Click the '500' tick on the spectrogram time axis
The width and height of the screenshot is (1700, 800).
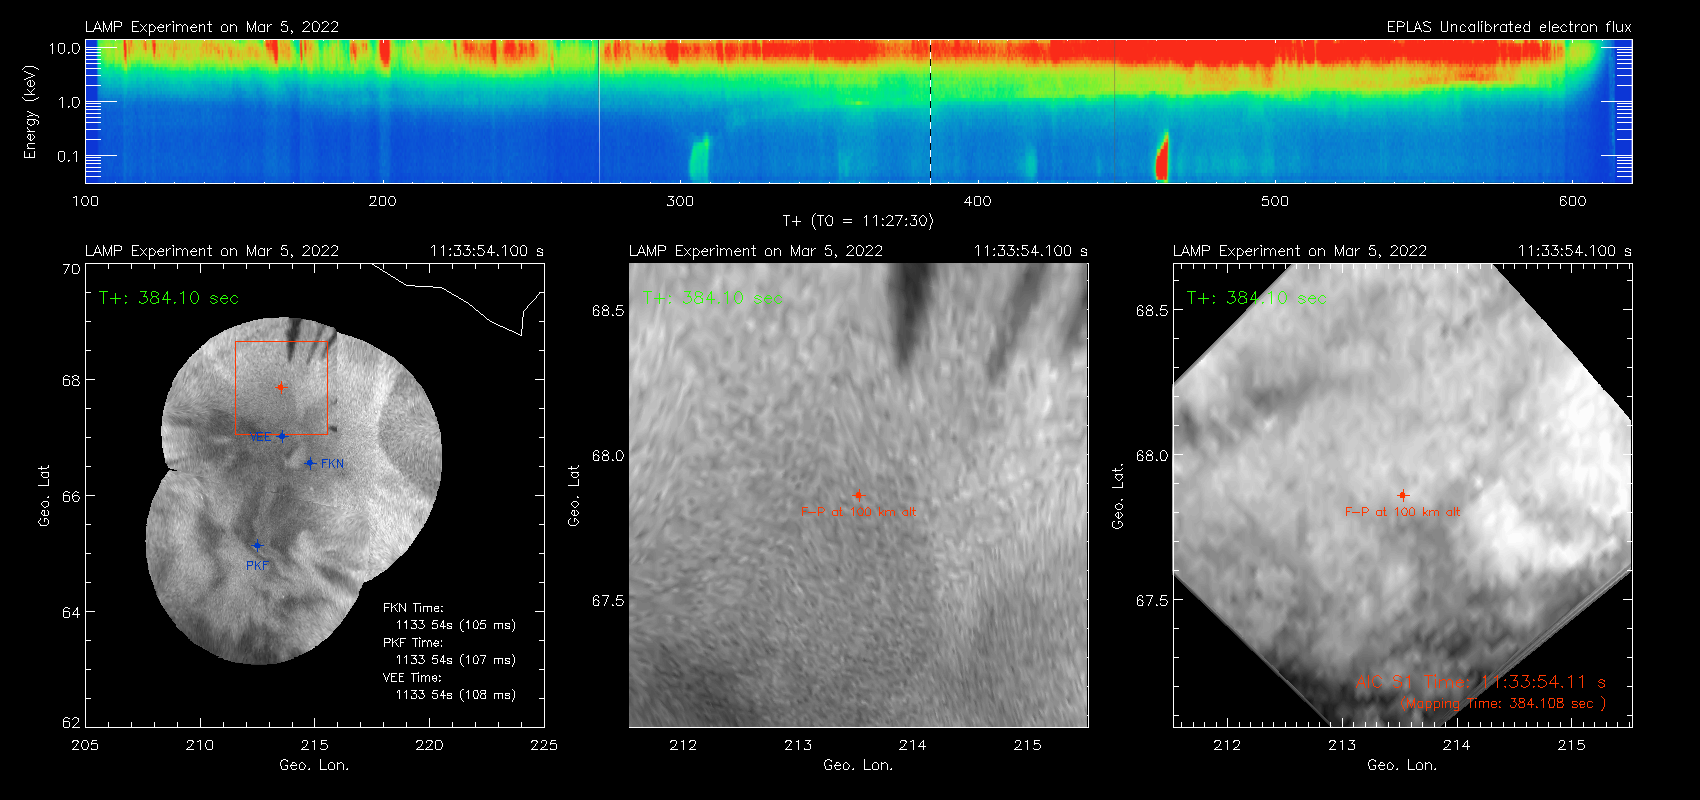click(x=1275, y=201)
